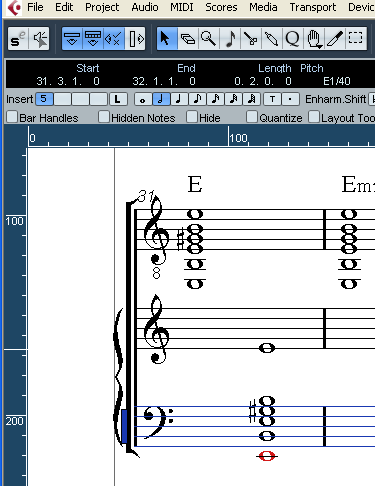Select the Note insert tool
Viewport: 375px width, 486px height.
coord(230,39)
